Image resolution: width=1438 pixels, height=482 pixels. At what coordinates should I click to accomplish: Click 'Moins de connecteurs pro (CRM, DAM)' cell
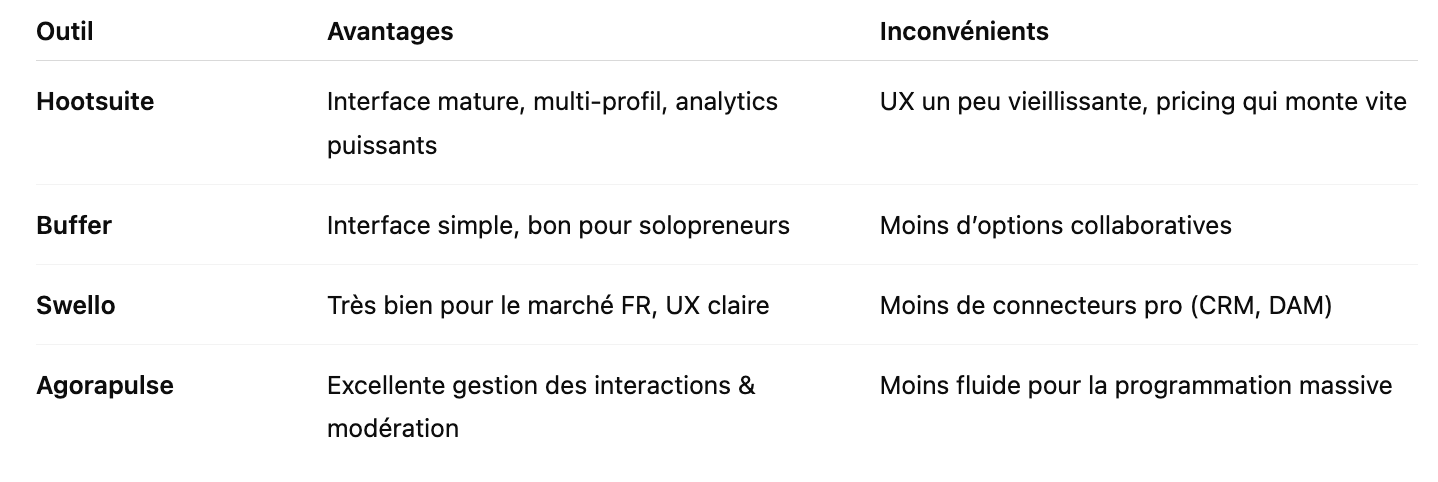coord(1106,305)
